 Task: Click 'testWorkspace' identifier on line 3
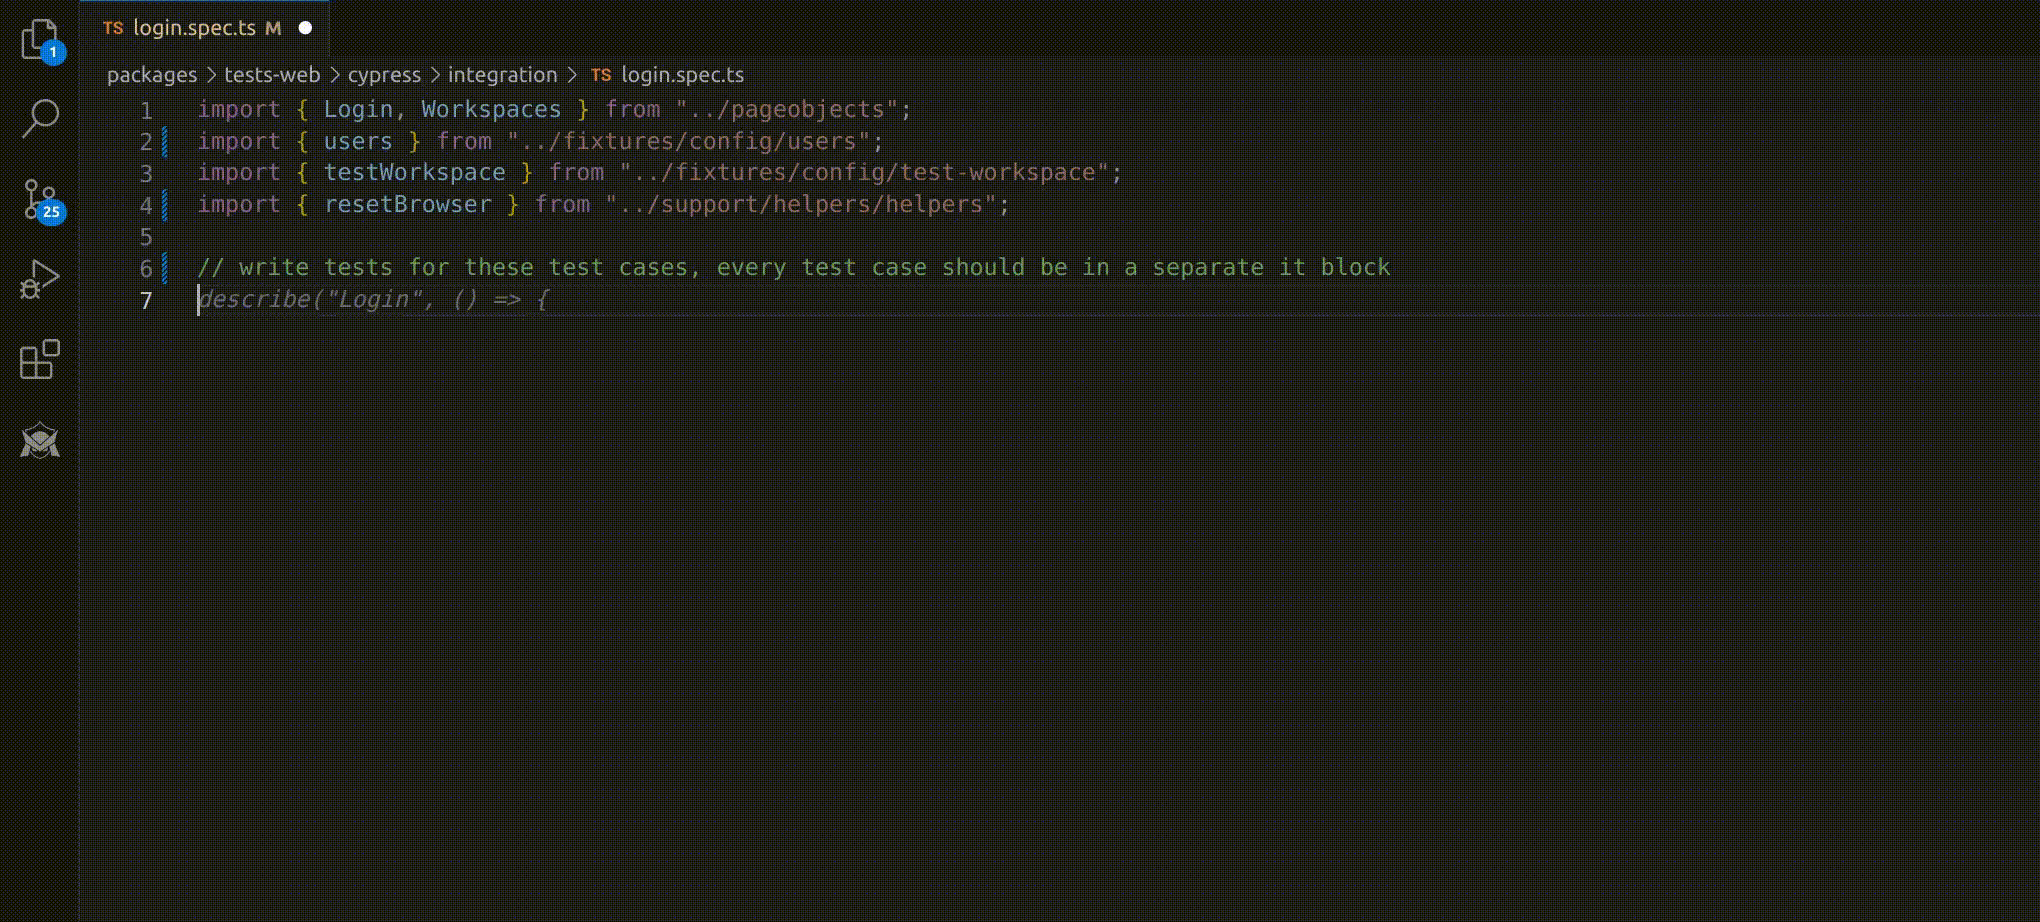(x=414, y=172)
